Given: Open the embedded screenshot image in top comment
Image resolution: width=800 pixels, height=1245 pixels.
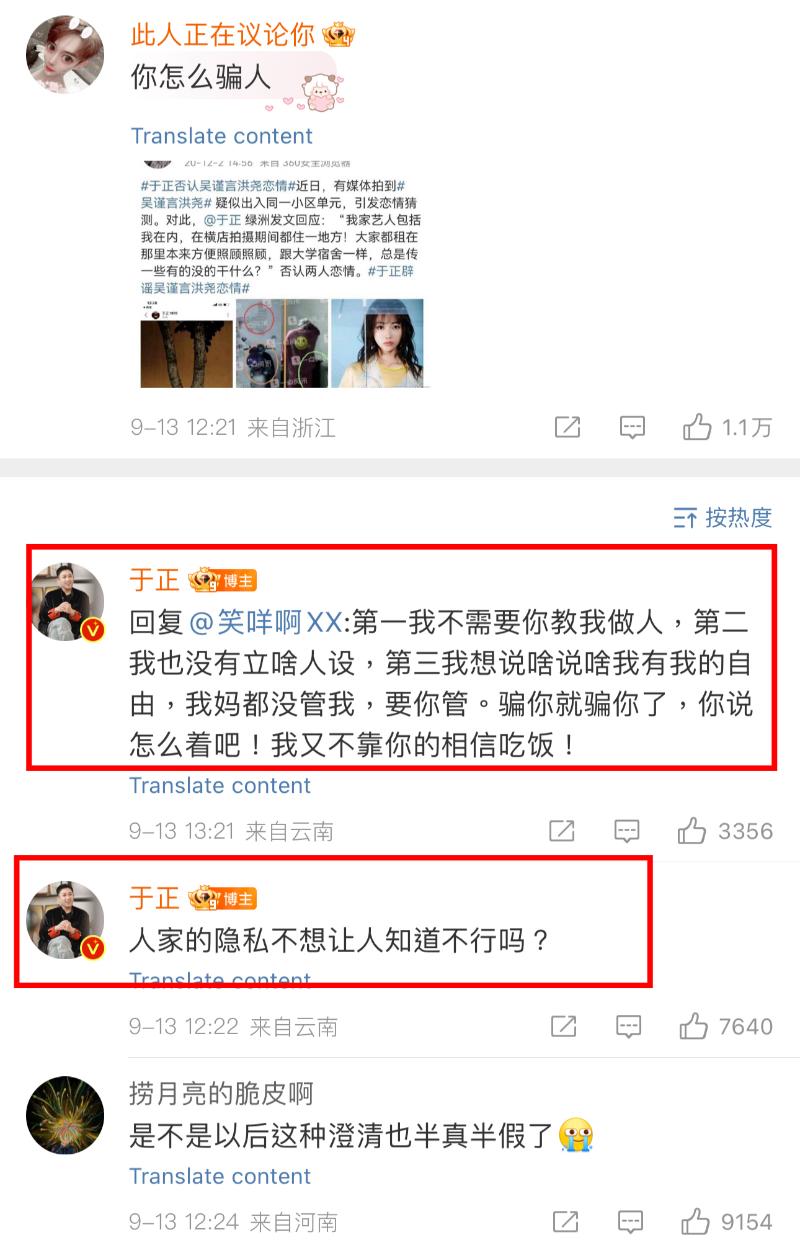Looking at the screenshot, I should [x=285, y=273].
